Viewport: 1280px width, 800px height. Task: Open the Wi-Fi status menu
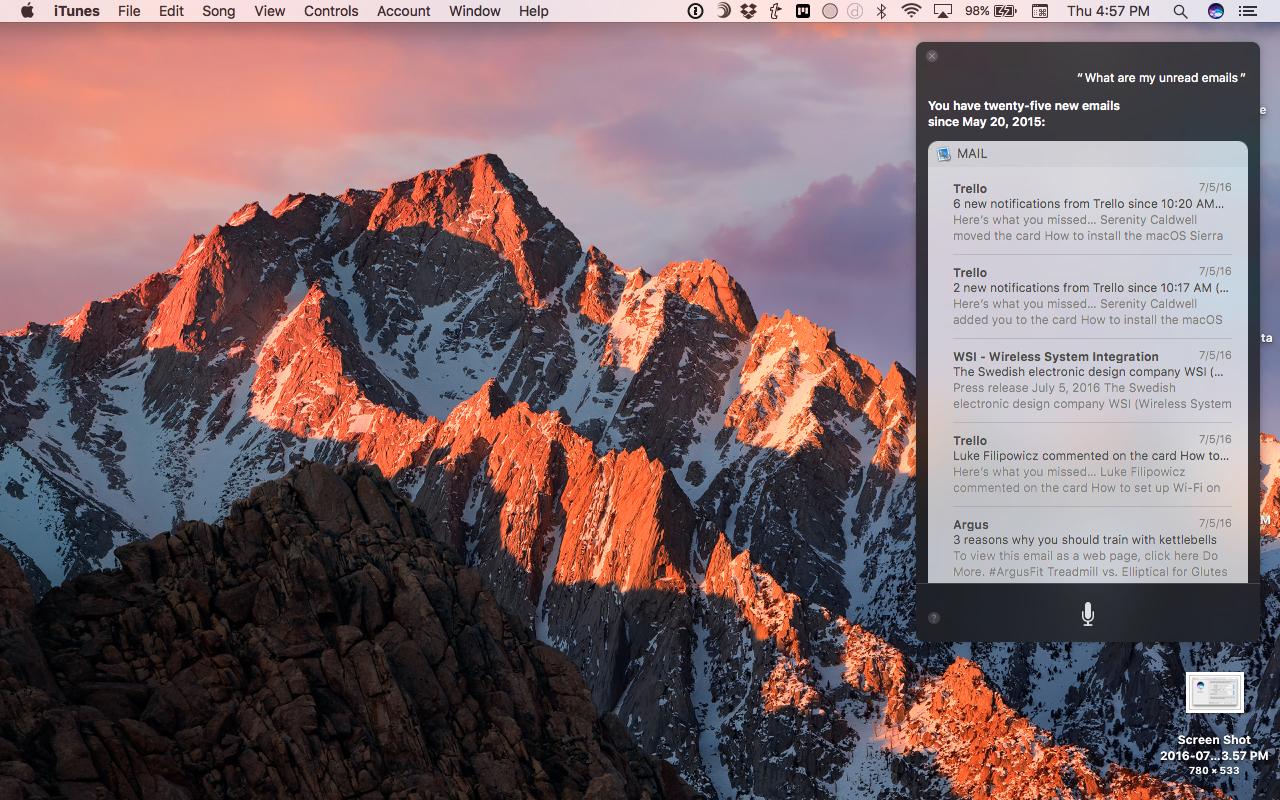coord(911,11)
